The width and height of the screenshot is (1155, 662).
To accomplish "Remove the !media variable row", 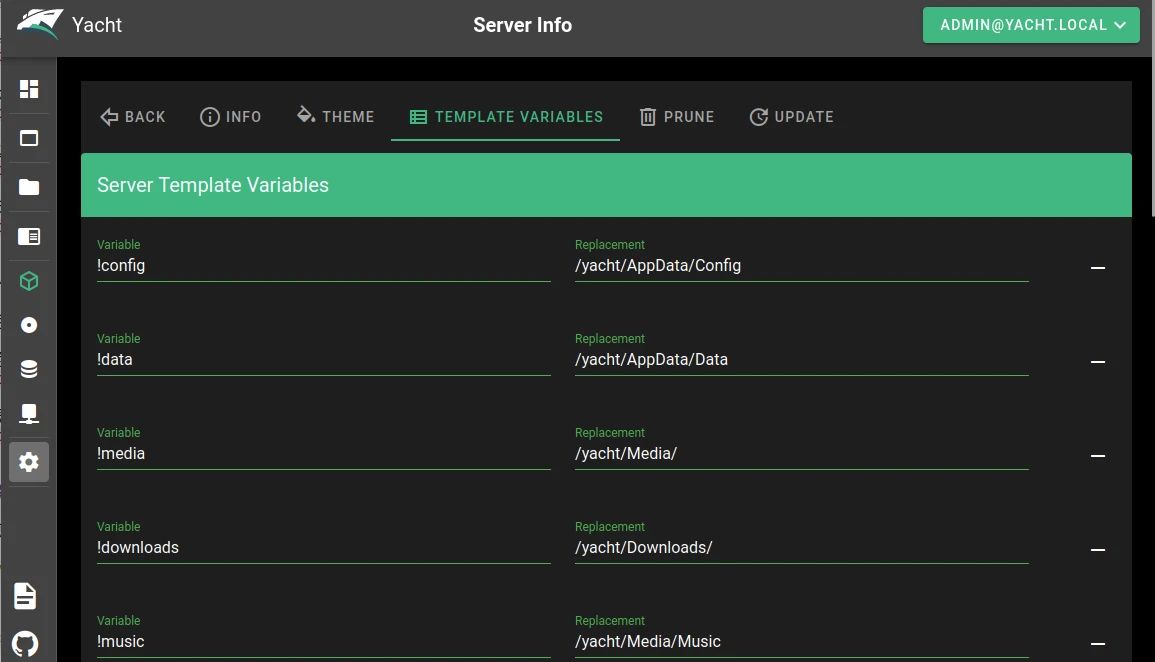I will [x=1097, y=456].
